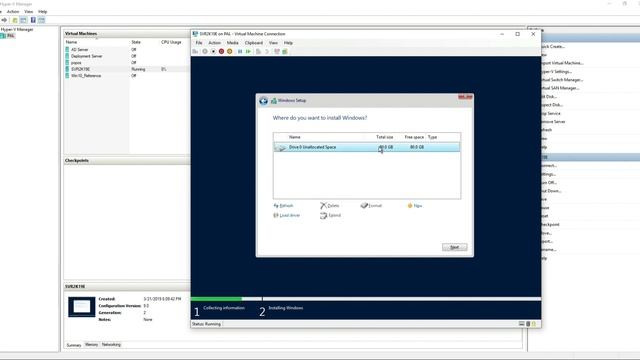
Task: Click Total size column header in Setup
Action: tap(384, 137)
